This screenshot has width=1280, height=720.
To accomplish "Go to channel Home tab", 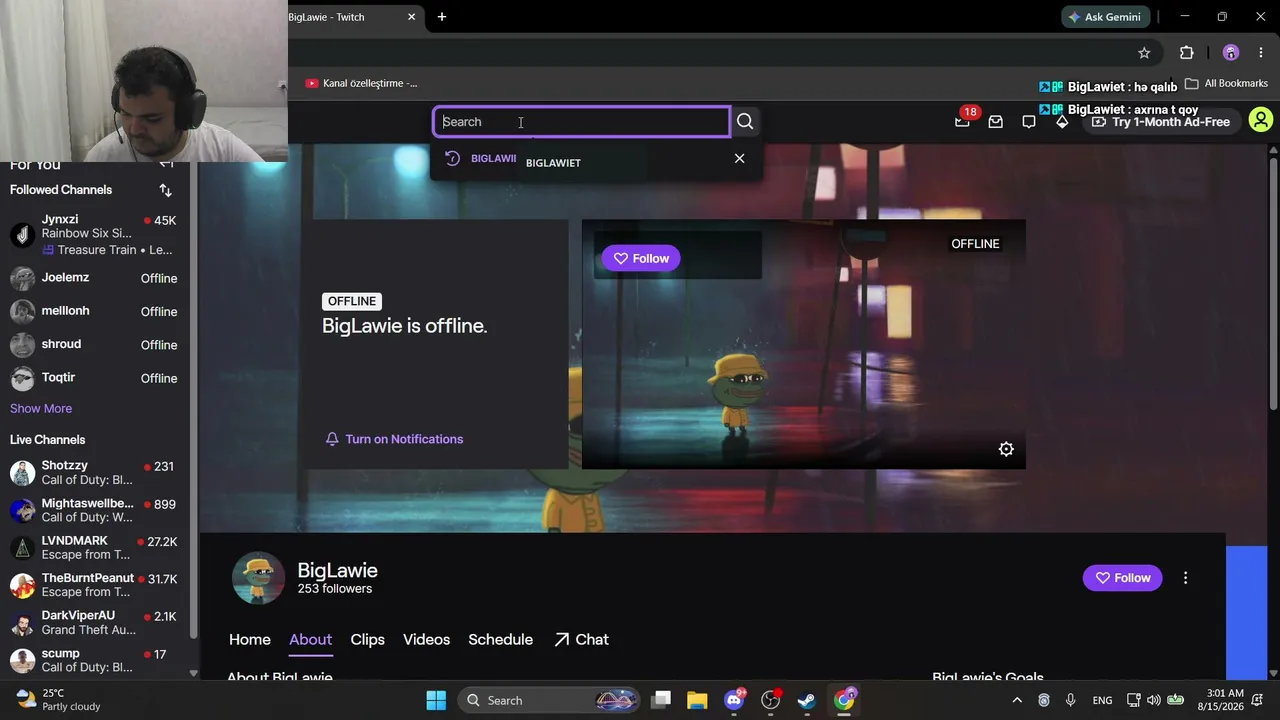I will [x=250, y=640].
